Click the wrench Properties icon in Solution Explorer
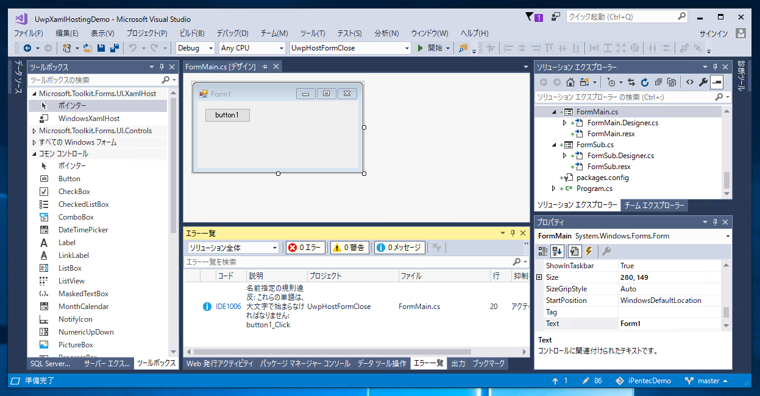 (x=703, y=82)
